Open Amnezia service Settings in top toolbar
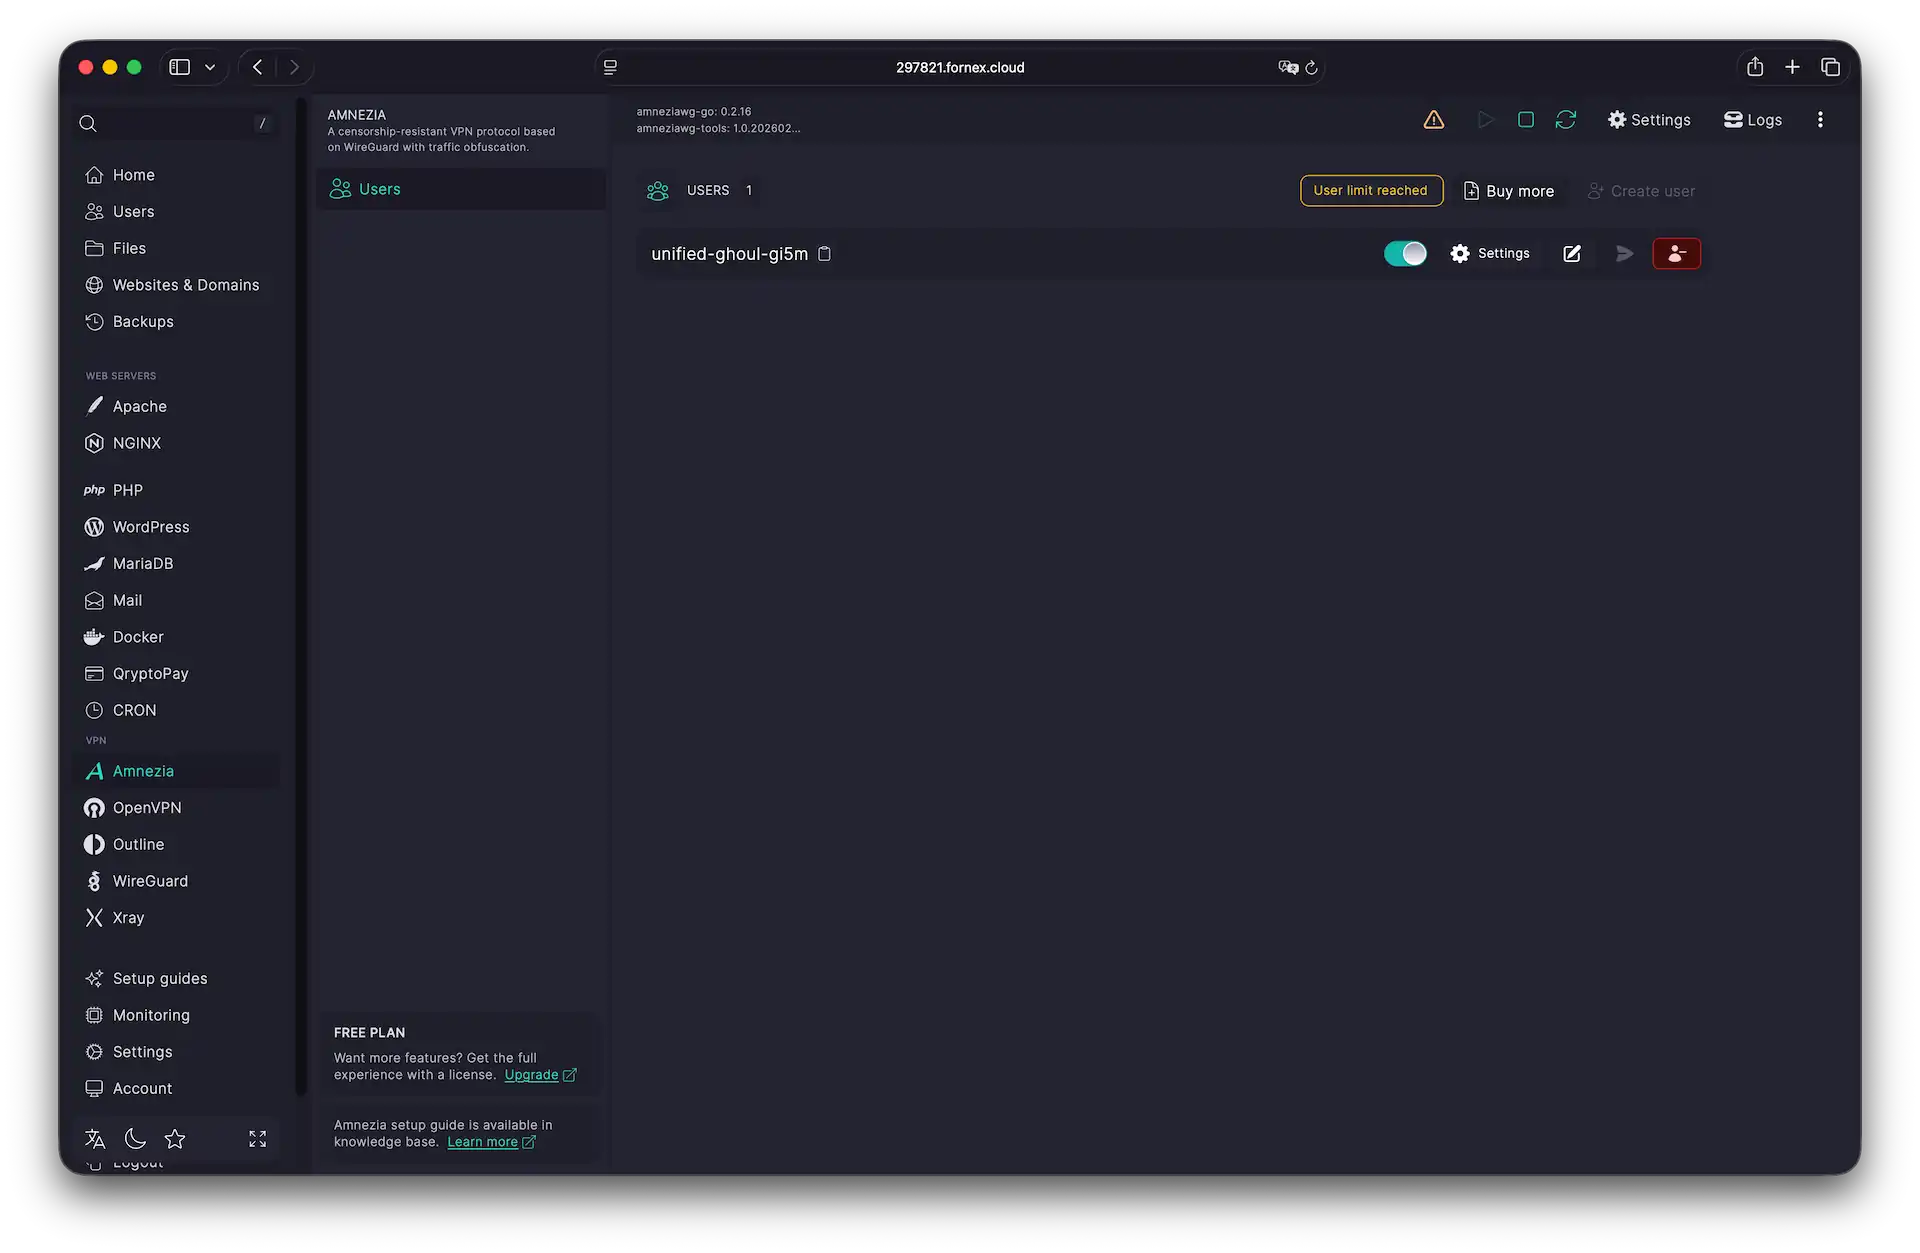This screenshot has width=1920, height=1253. (1649, 120)
